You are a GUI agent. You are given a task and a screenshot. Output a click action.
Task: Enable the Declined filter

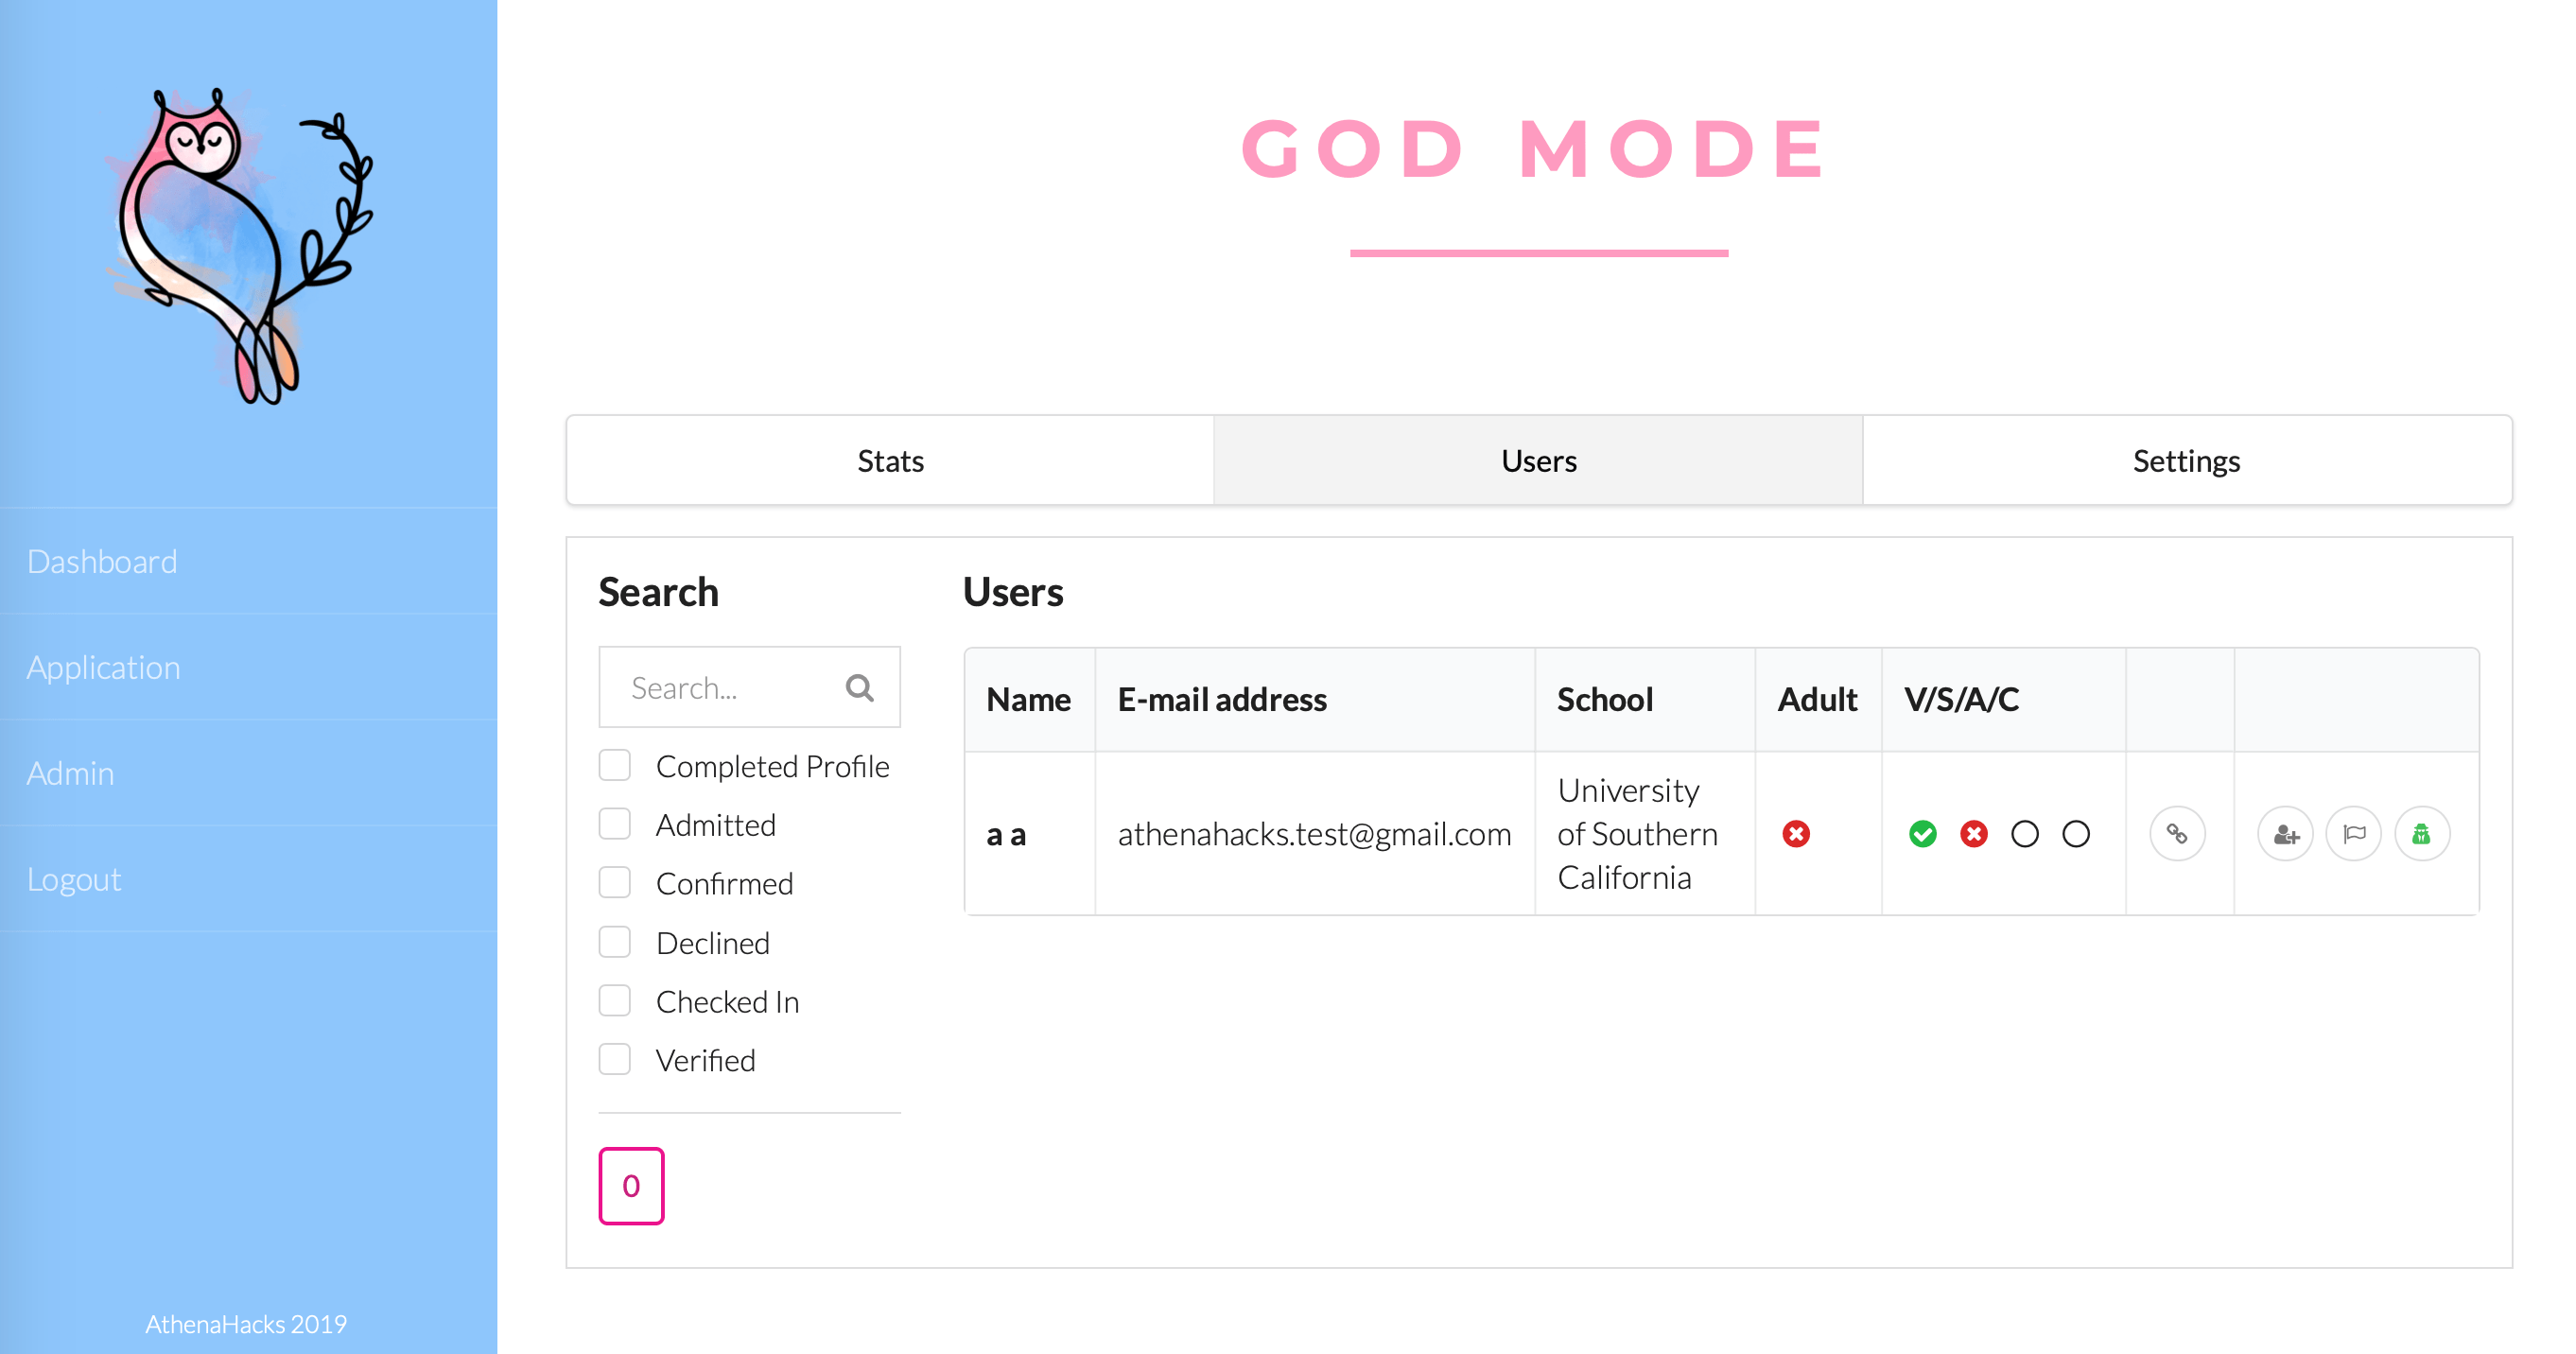(x=614, y=941)
